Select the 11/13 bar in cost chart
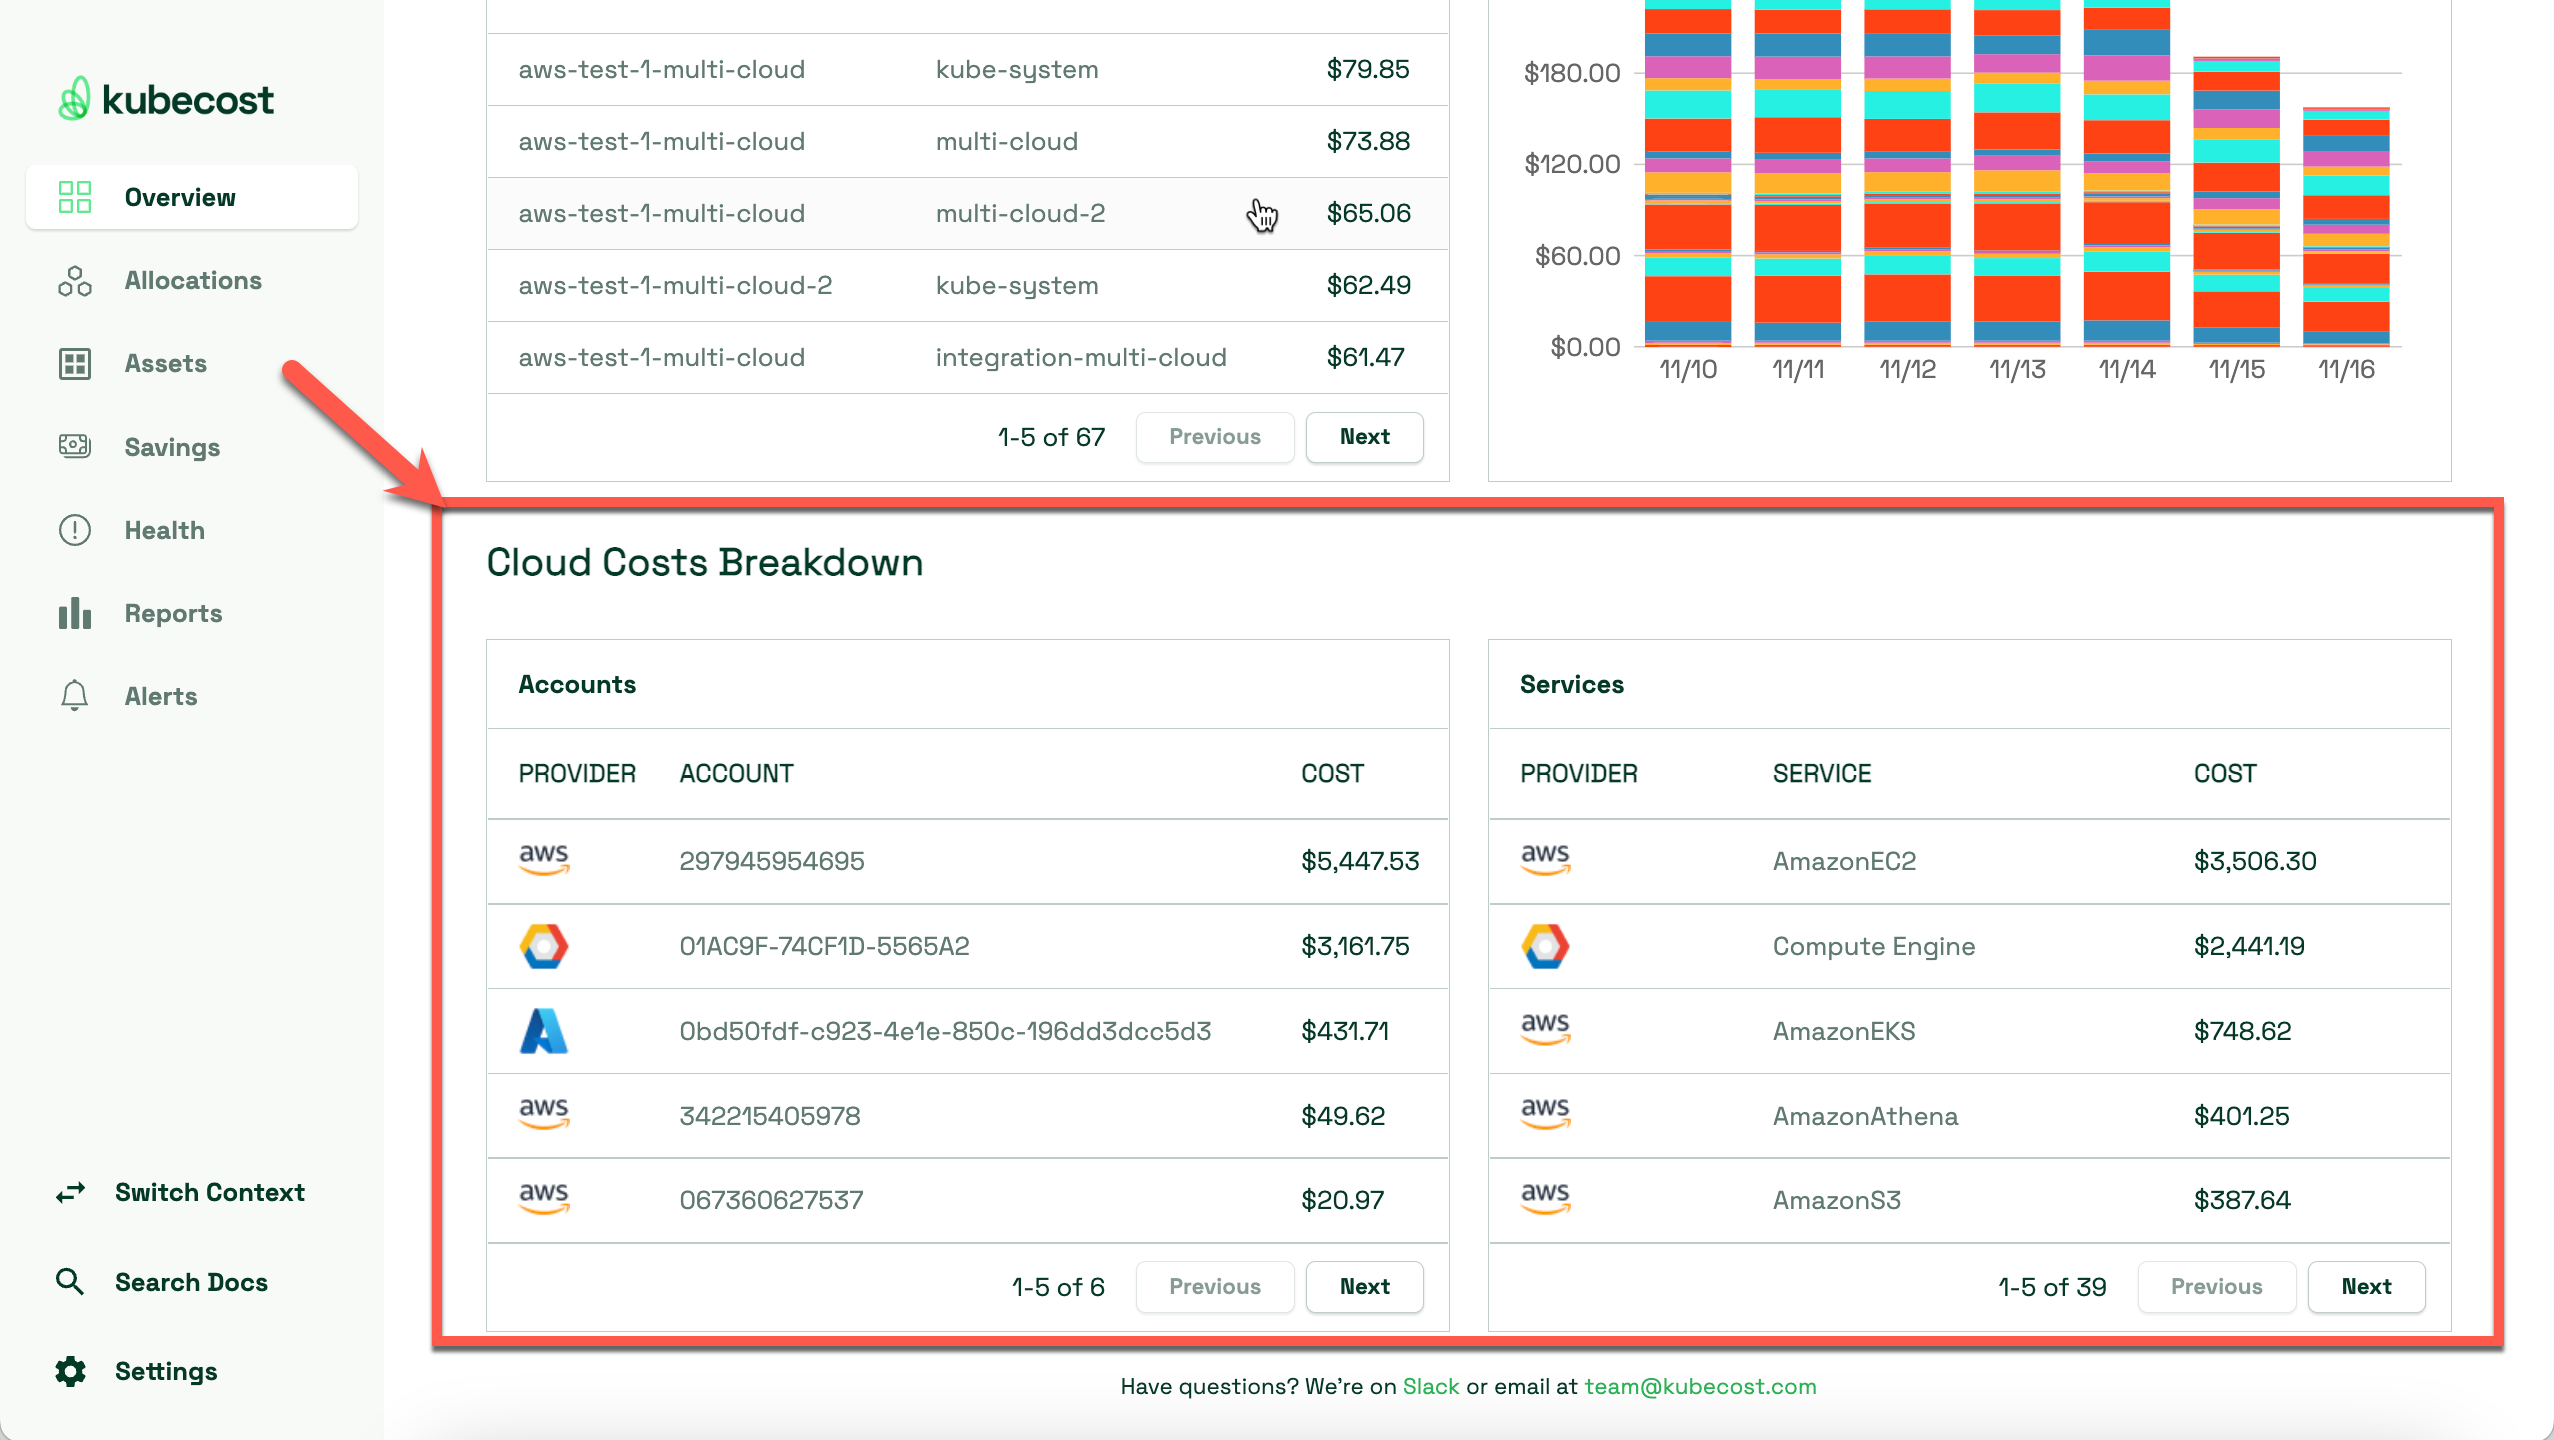Screen dimensions: 2554x1440 tap(2017, 174)
